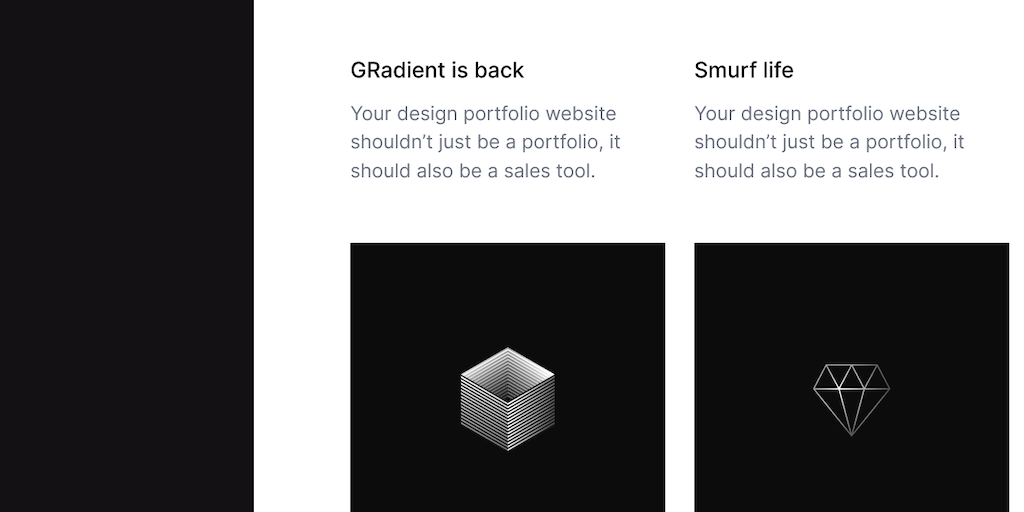Click the dark left sidebar panel
The width and height of the screenshot is (1024, 512).
126,256
